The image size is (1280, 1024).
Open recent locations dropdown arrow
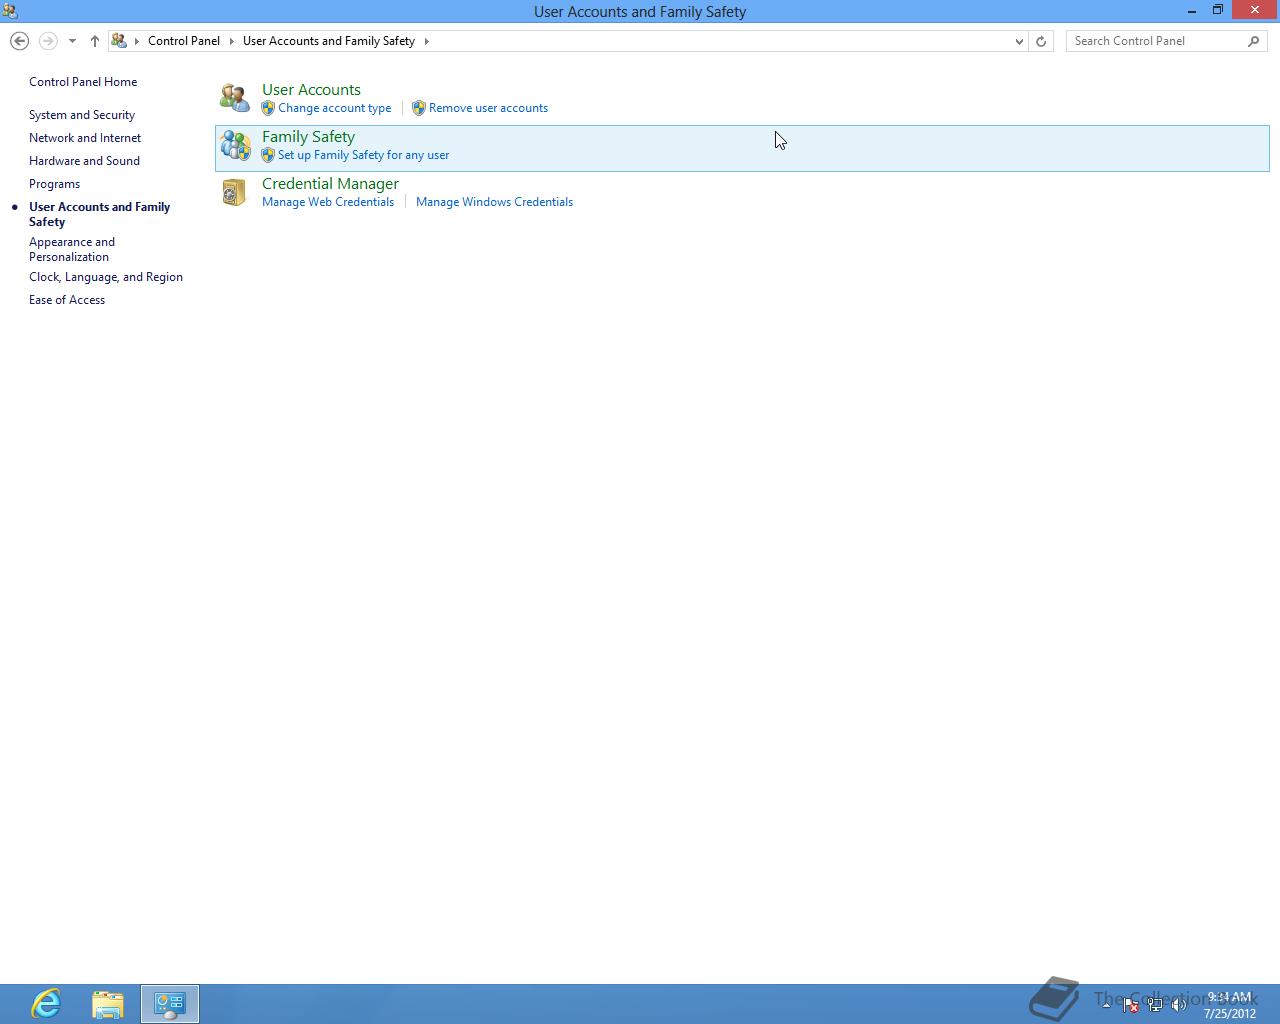point(72,41)
